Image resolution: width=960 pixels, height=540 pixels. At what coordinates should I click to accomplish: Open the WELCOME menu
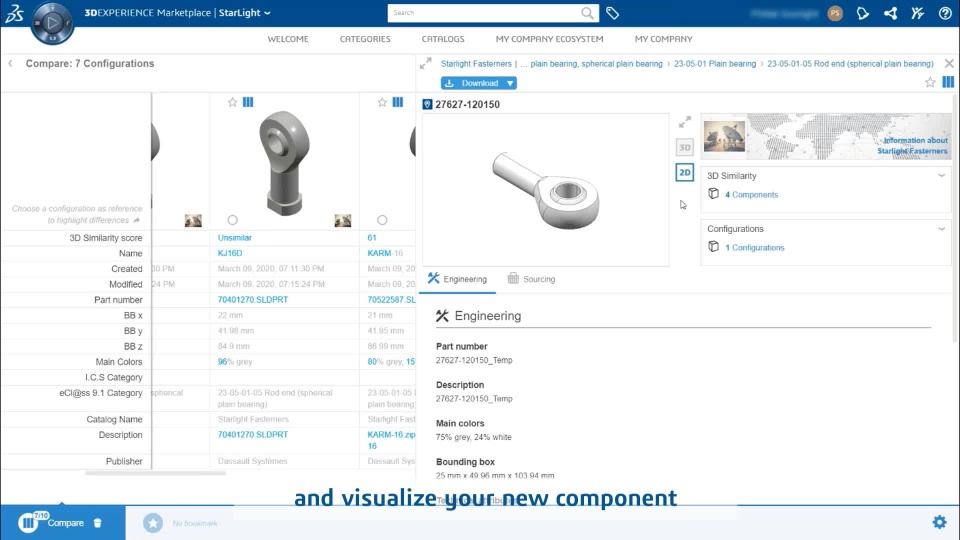[288, 39]
